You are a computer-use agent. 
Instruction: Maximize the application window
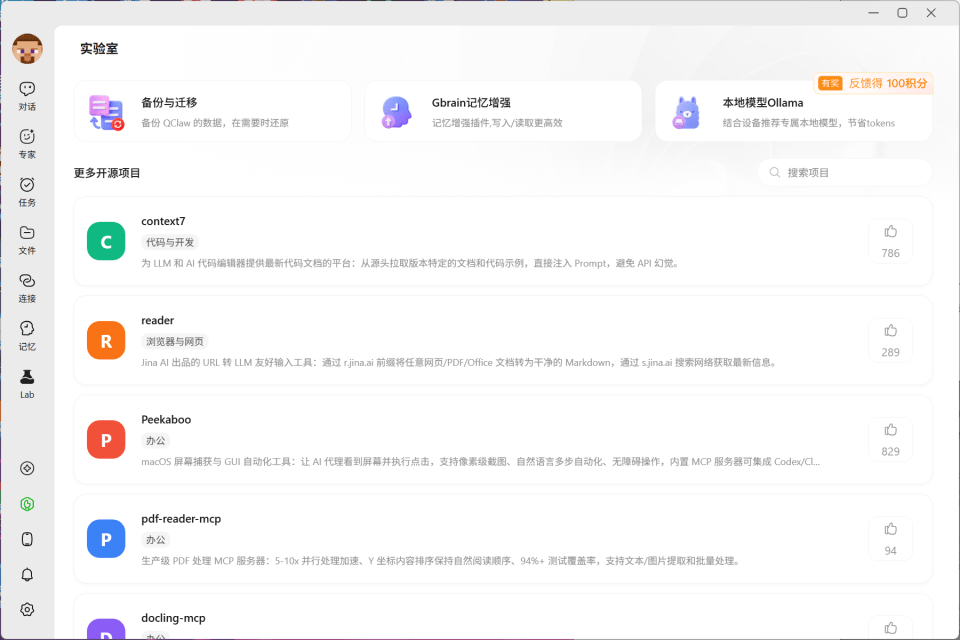point(902,13)
